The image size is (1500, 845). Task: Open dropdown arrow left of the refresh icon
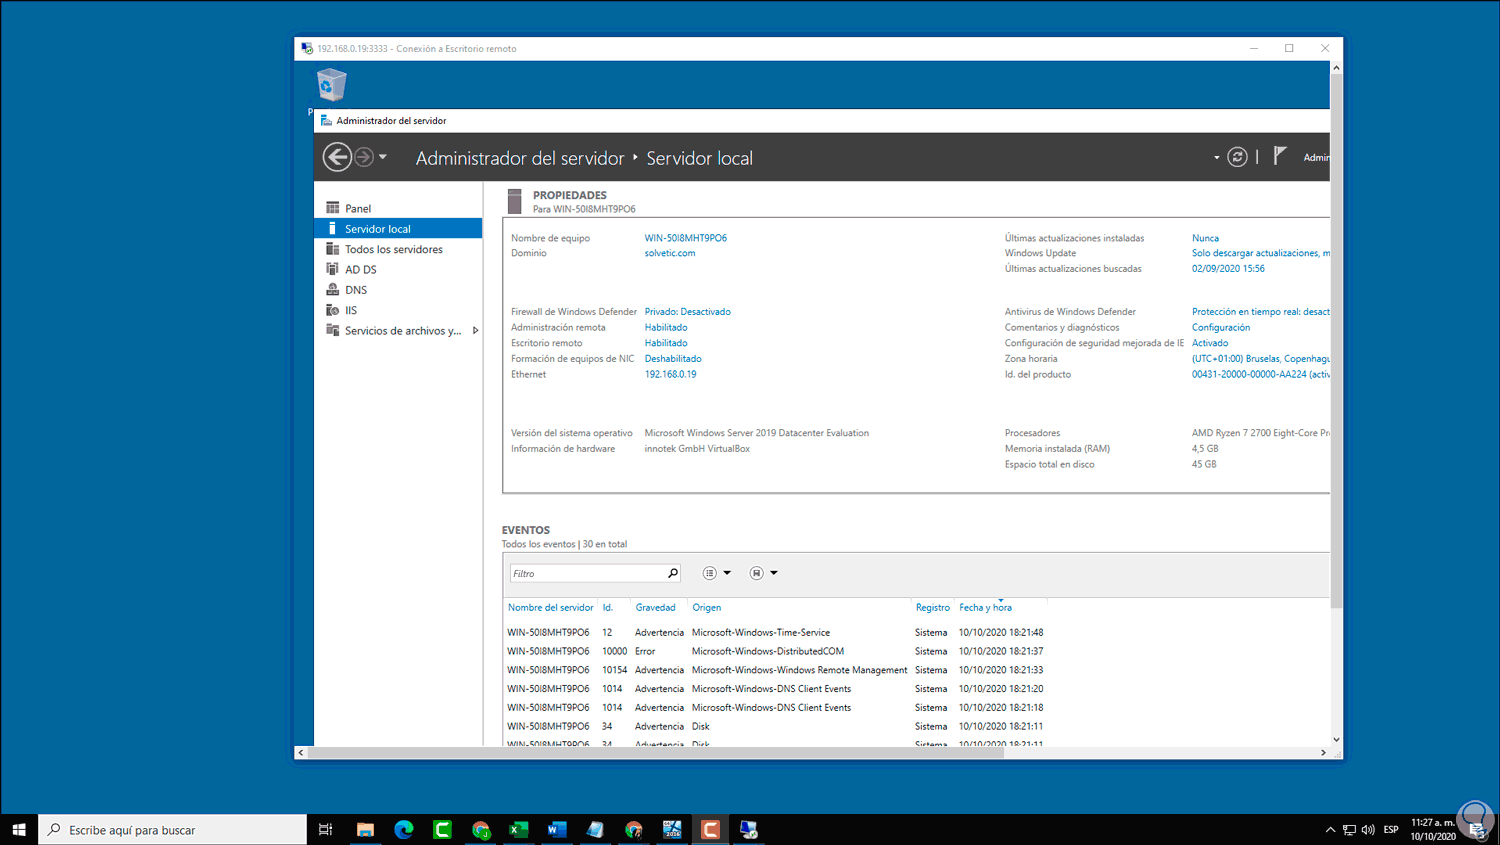tap(1216, 158)
